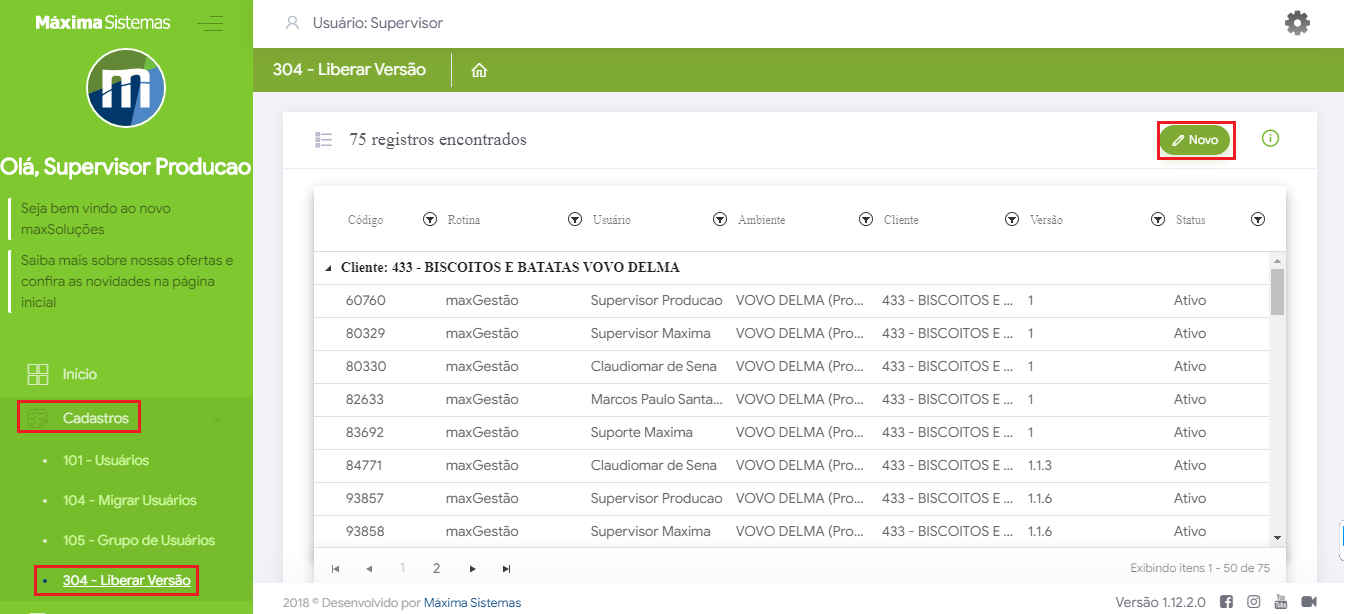Viewport: 1356px width, 614px height.
Task: Click the list icon beside records count
Action: [x=323, y=140]
